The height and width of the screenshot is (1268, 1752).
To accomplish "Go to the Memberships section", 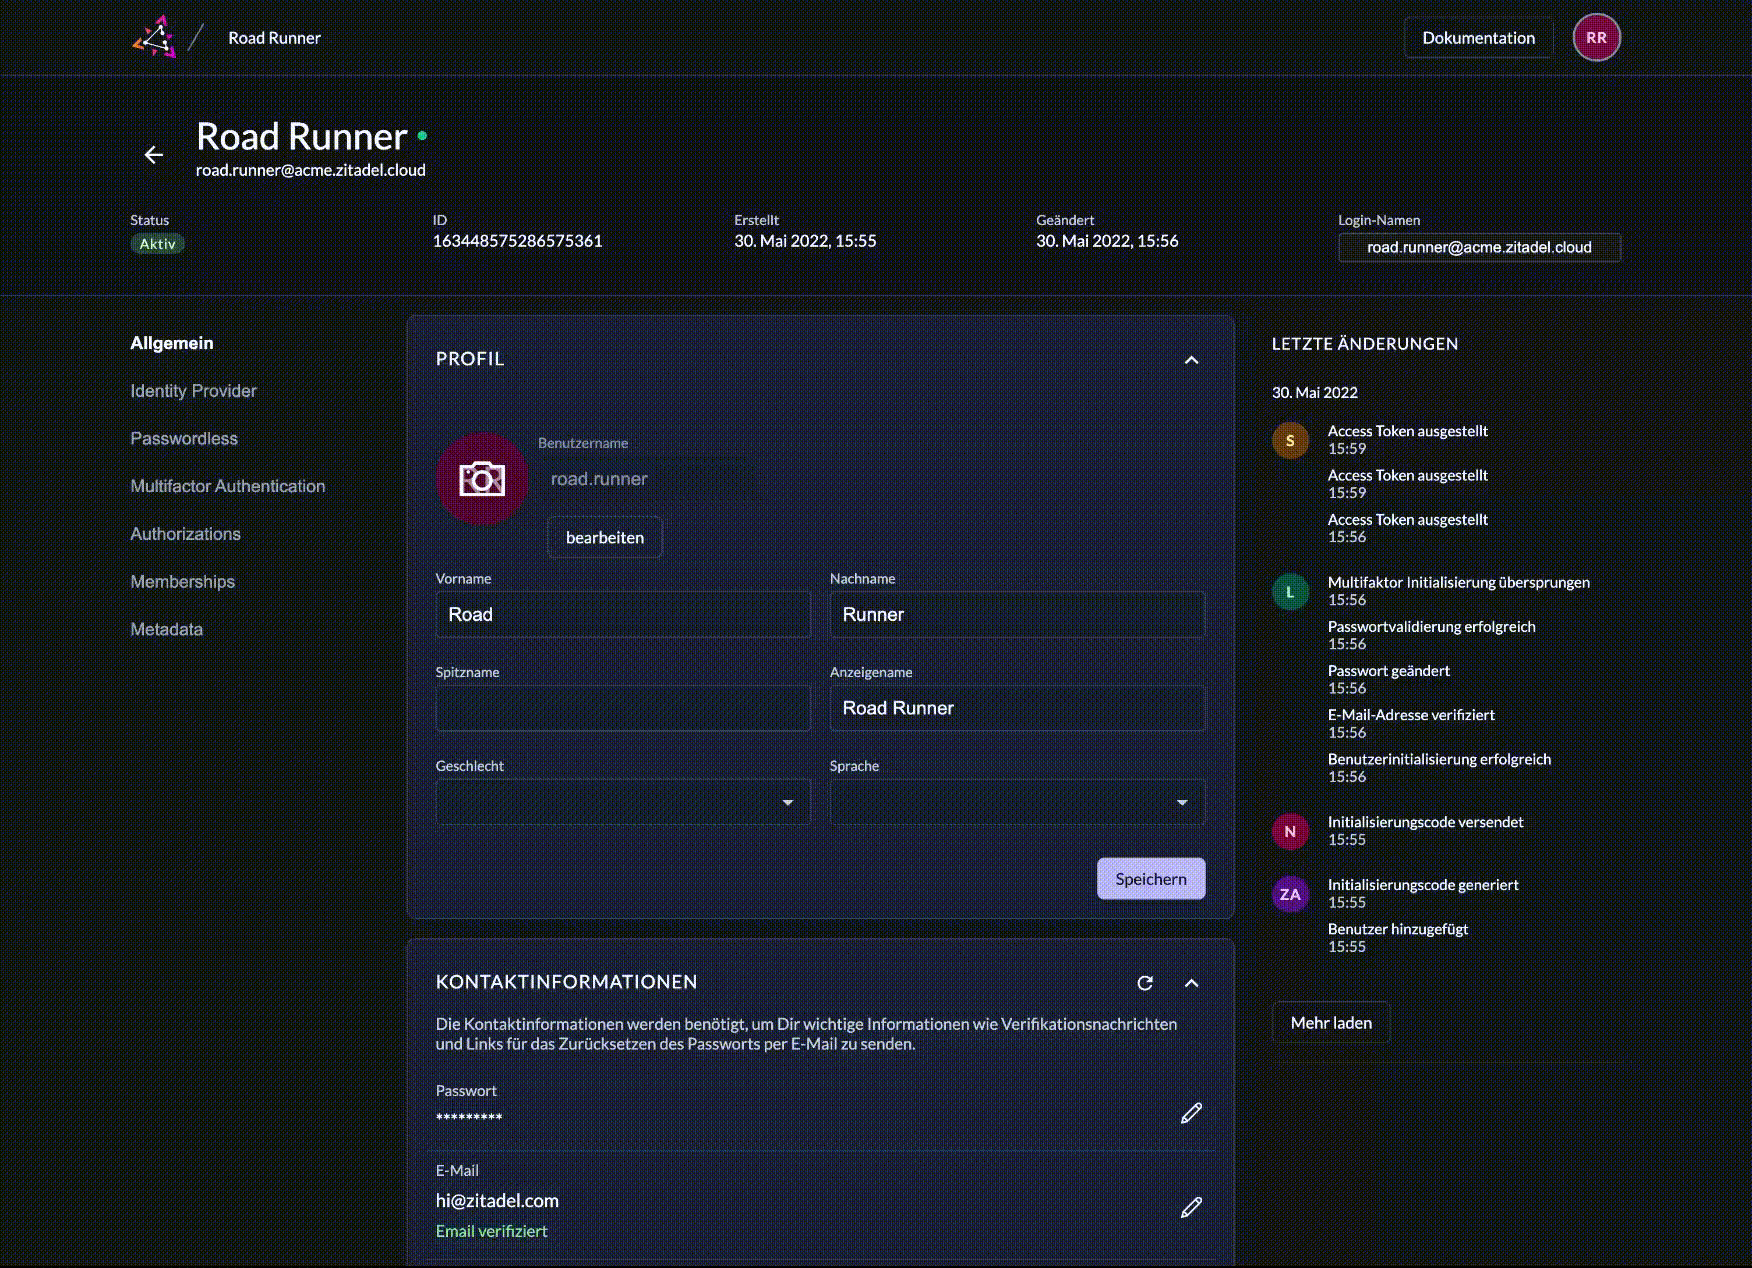I will [182, 582].
